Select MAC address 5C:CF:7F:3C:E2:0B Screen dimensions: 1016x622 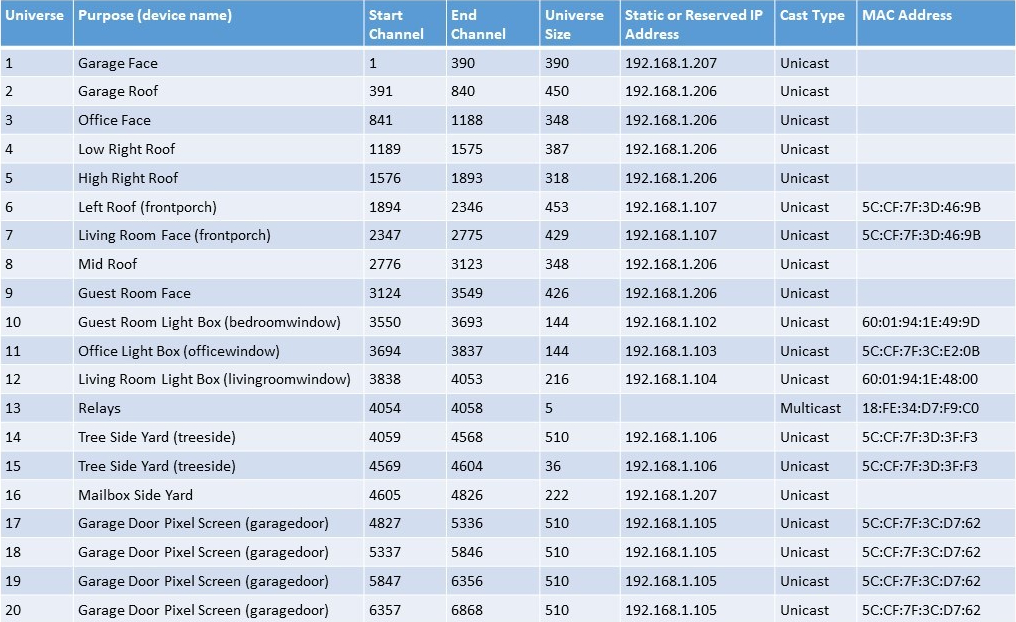tap(921, 351)
